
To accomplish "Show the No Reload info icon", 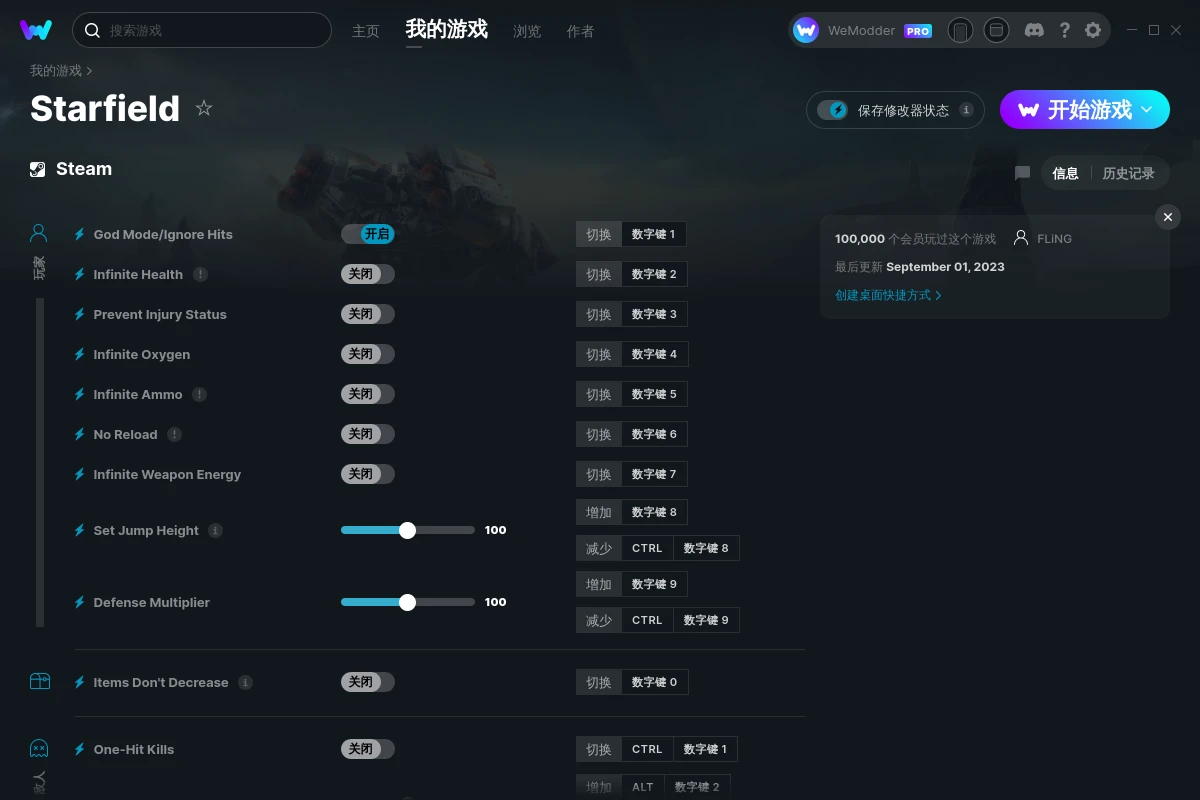I will pos(175,434).
